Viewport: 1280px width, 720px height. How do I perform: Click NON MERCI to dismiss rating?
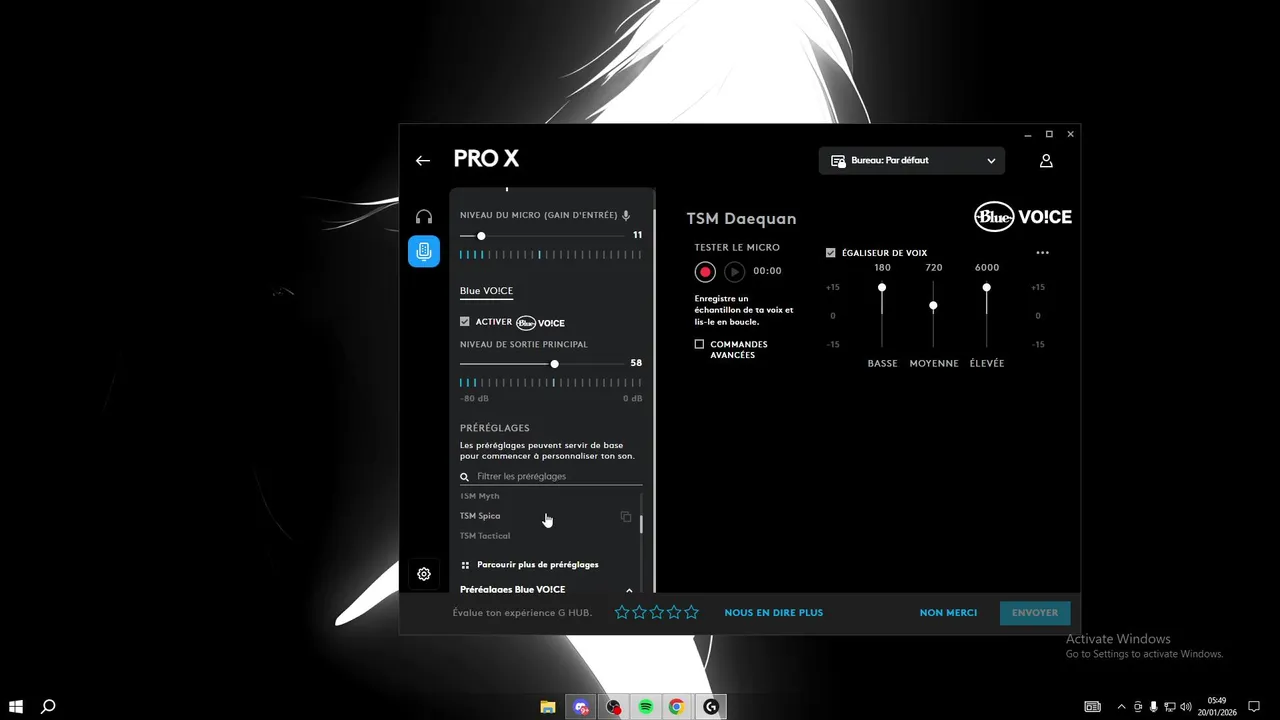[948, 612]
